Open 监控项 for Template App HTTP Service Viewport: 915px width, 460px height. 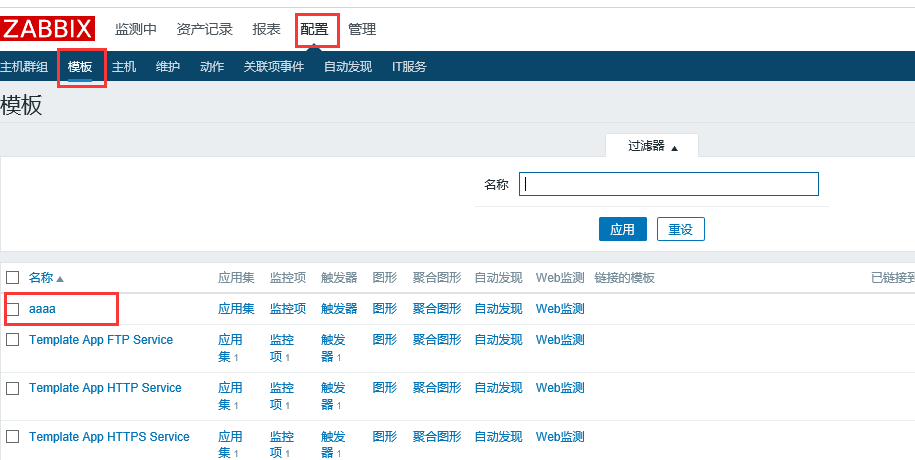click(x=281, y=396)
